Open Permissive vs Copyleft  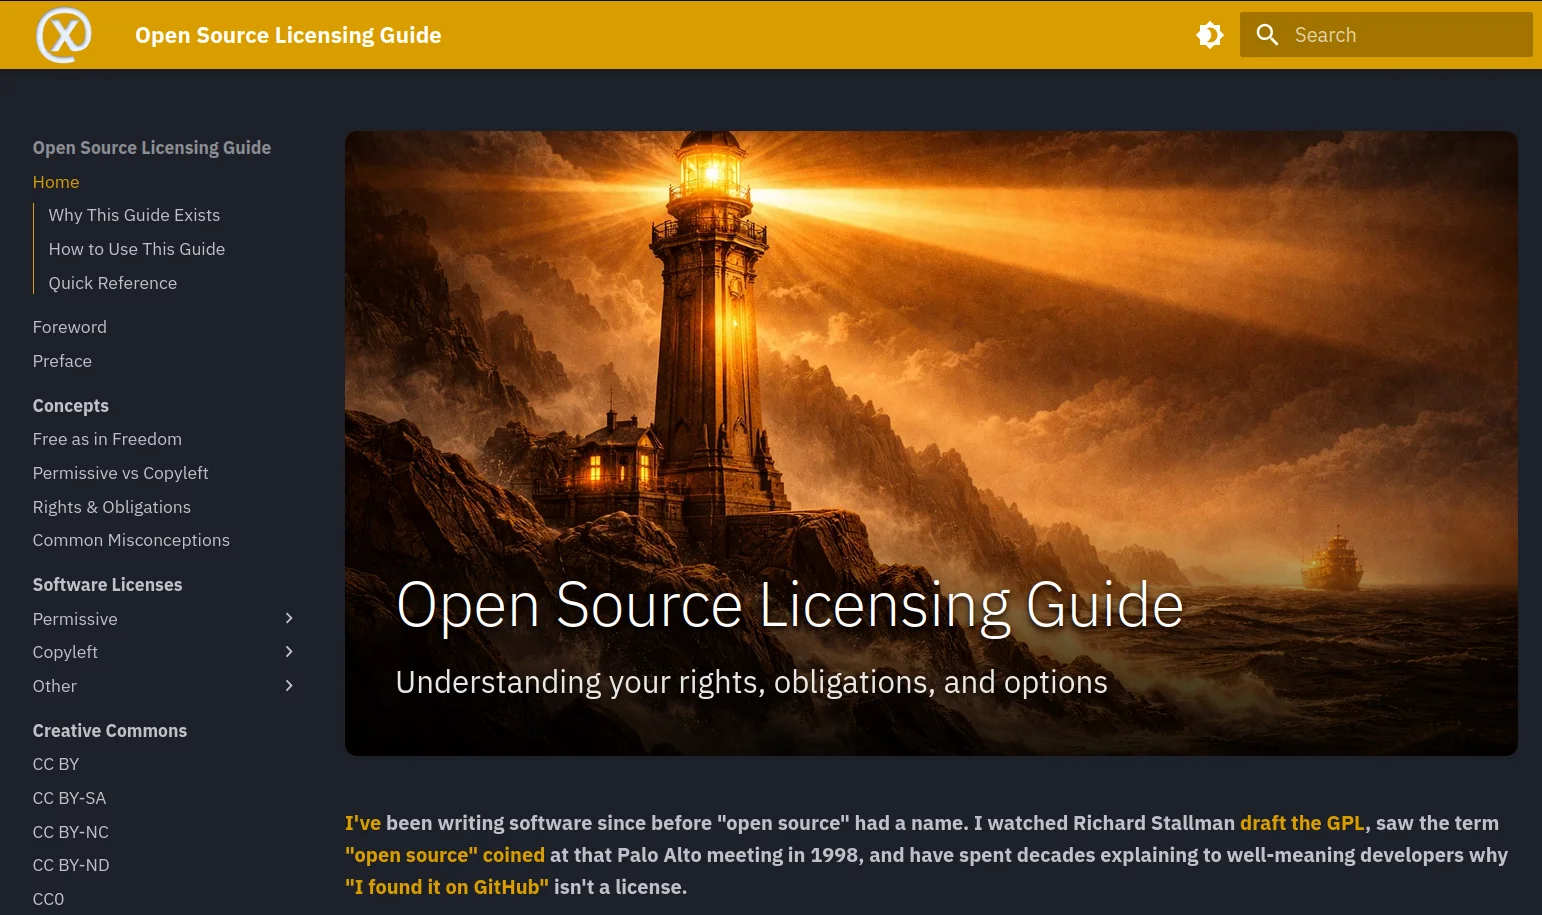120,472
